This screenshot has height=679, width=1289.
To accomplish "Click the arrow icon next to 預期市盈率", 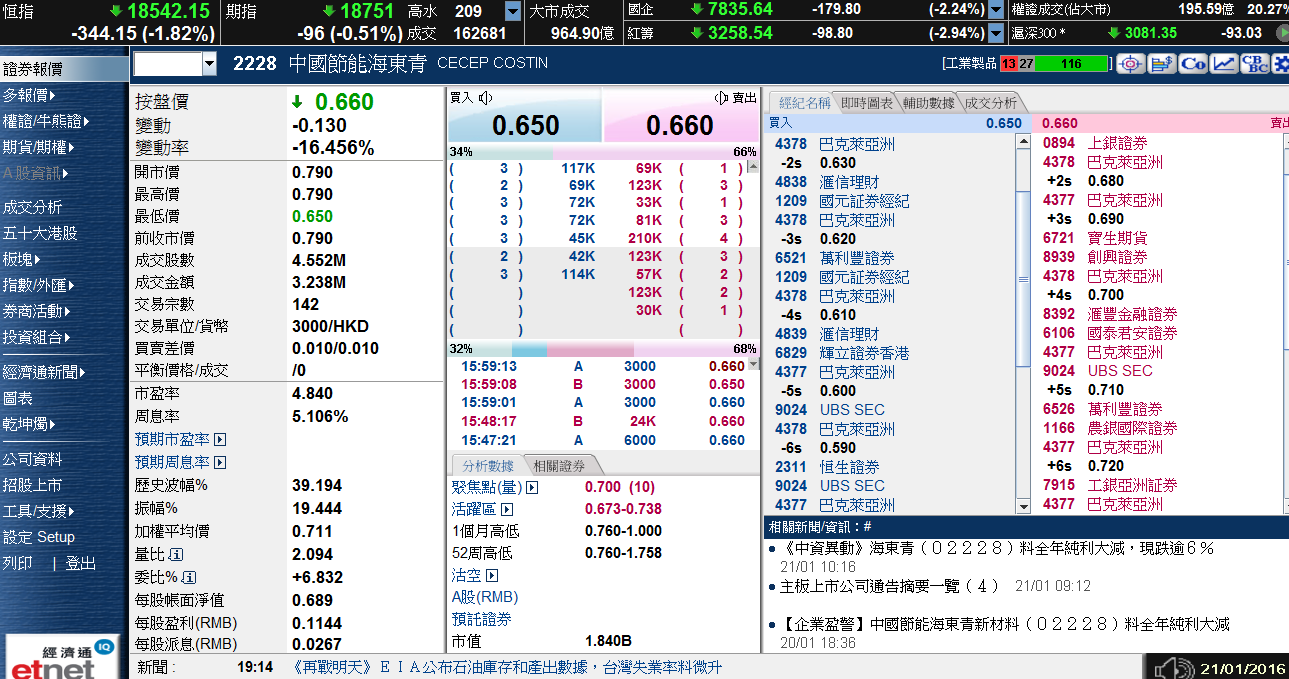I will coord(220,439).
